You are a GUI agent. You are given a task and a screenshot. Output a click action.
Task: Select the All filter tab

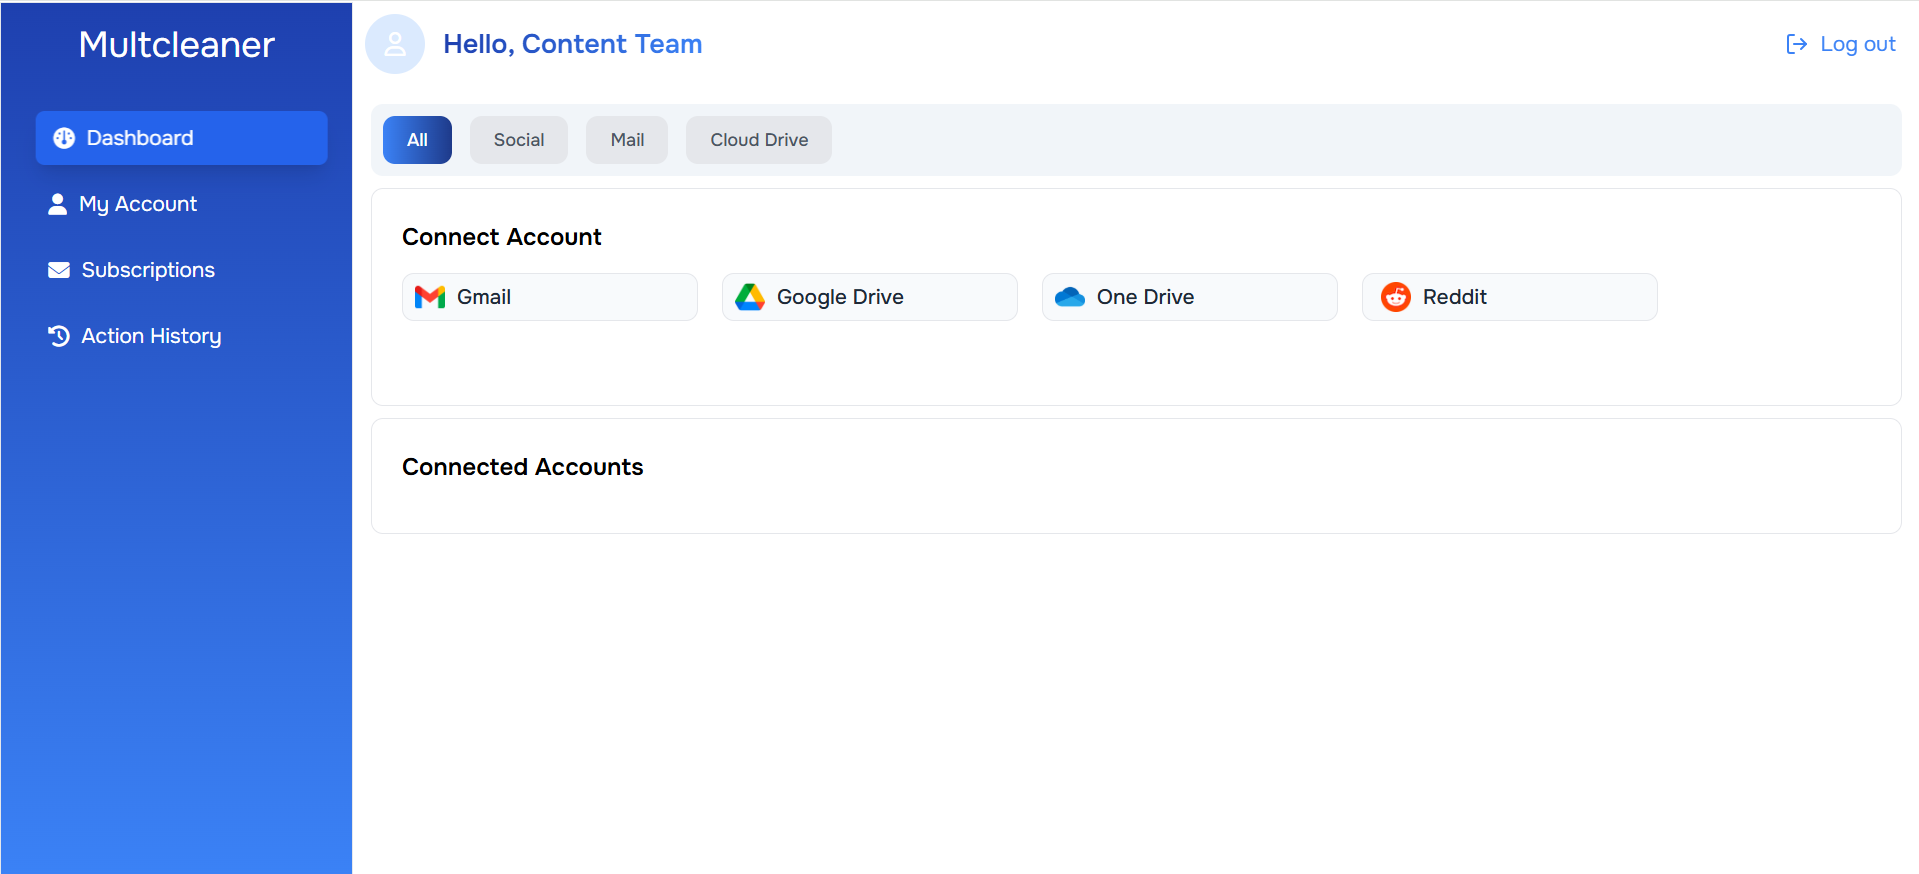[x=417, y=140]
